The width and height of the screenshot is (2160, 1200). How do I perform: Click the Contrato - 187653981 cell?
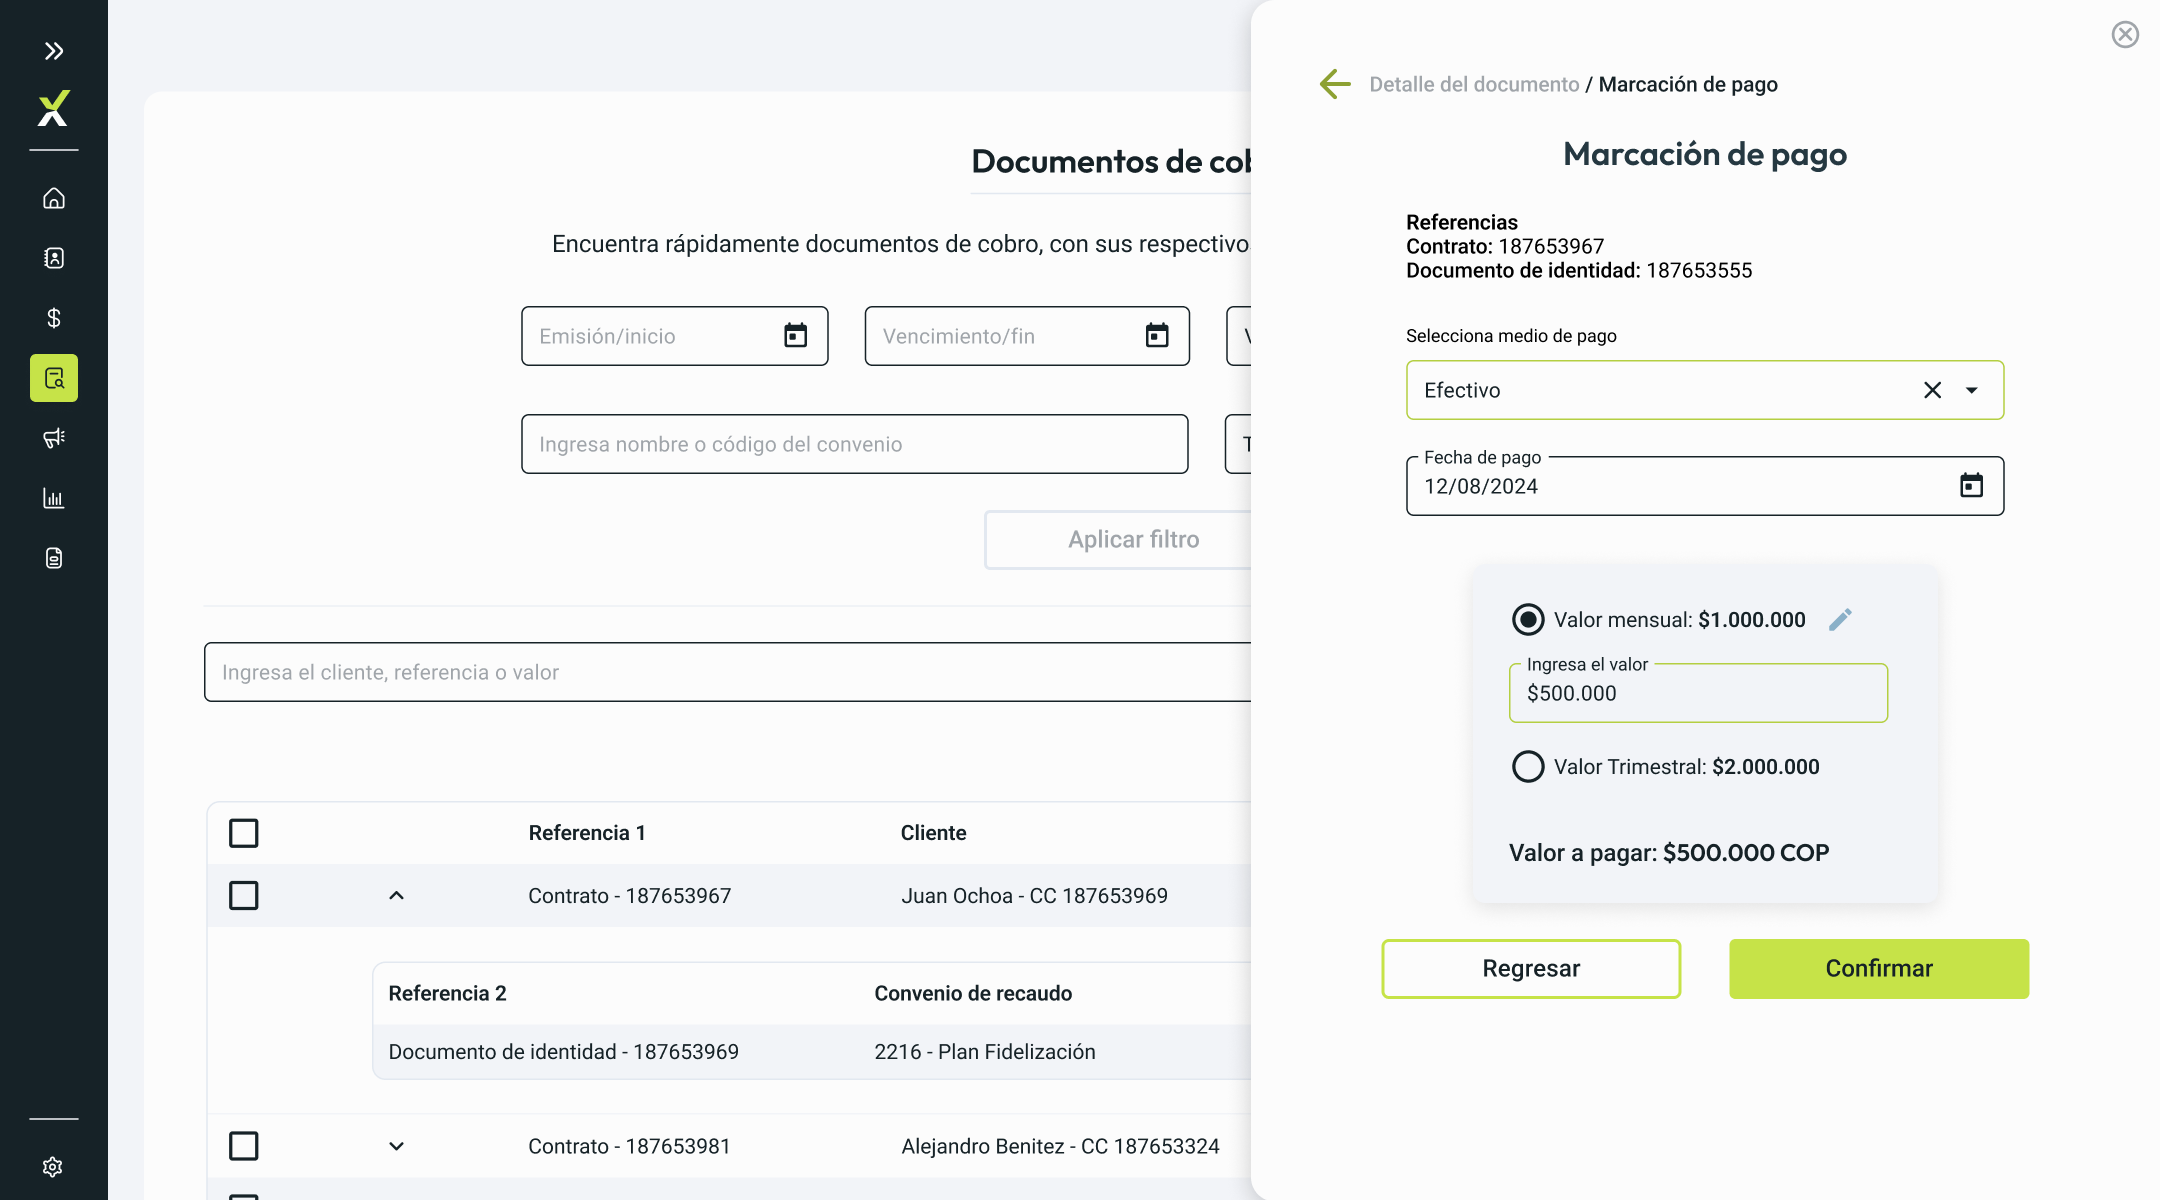click(629, 1146)
